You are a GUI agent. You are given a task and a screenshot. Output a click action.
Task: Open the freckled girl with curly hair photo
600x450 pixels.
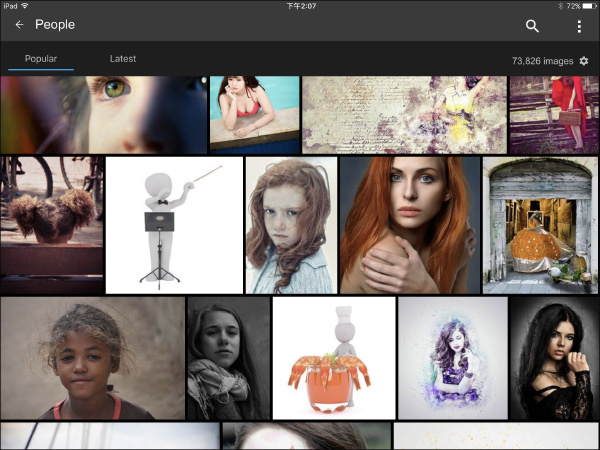tap(291, 224)
